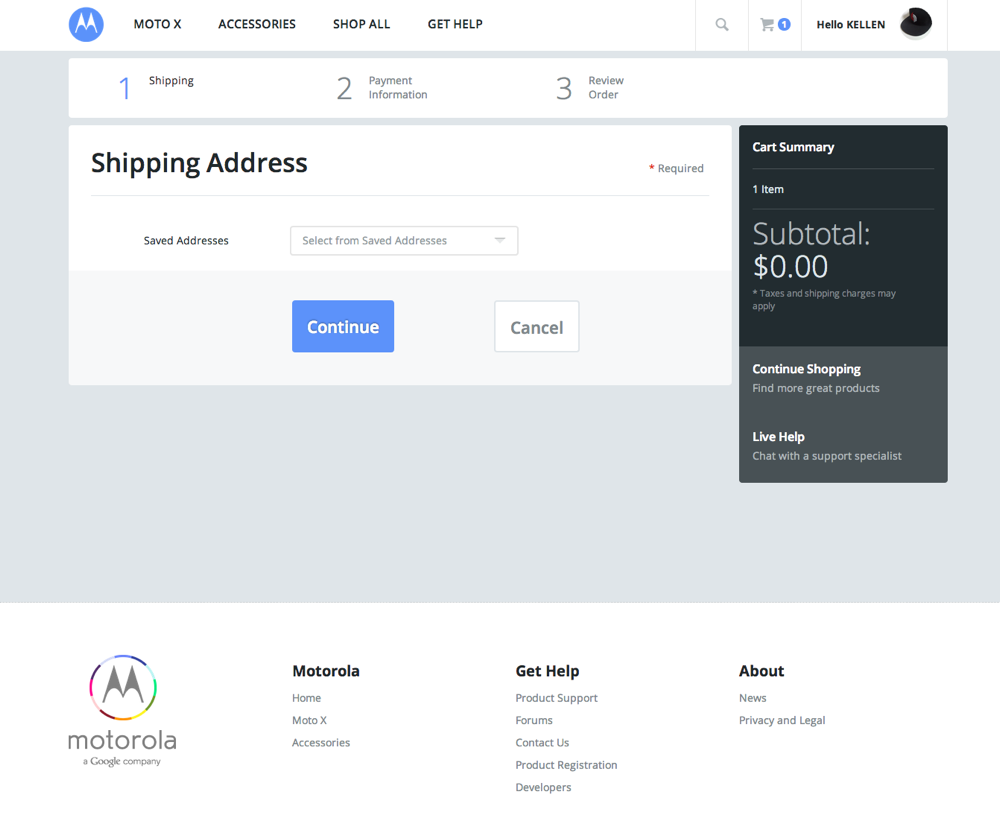The height and width of the screenshot is (833, 1000).
Task: Open Product Support footer link
Action: (x=556, y=698)
